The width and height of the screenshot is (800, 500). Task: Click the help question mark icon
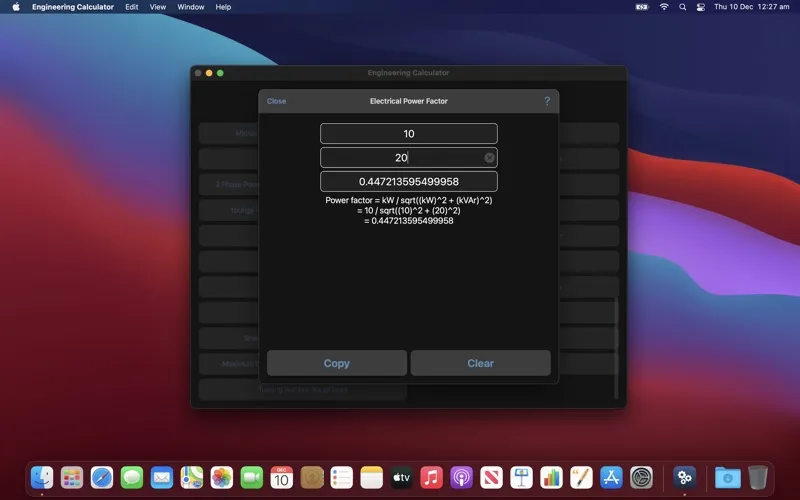tap(547, 101)
